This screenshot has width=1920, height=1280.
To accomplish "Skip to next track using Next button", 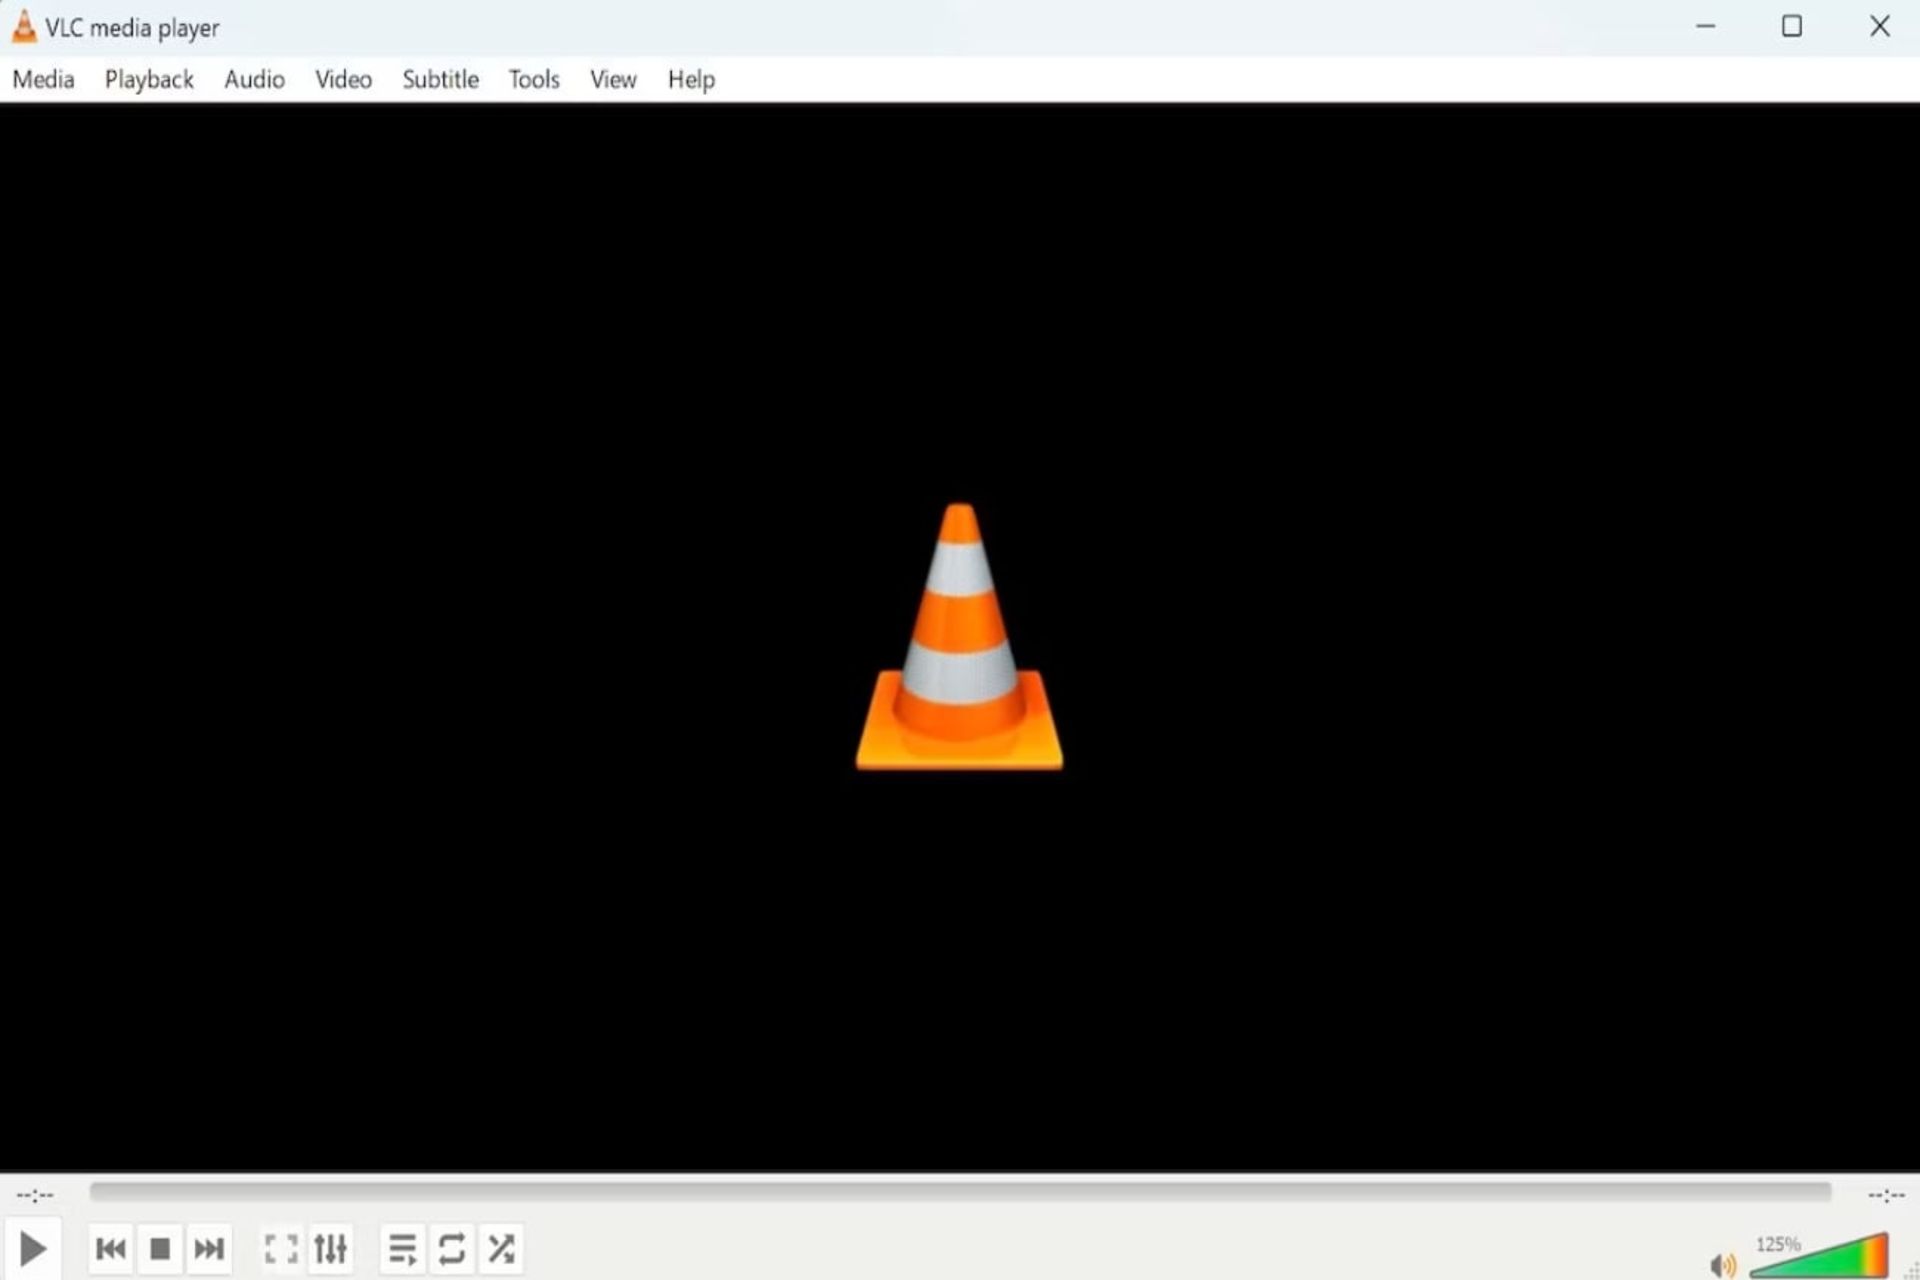I will tap(207, 1249).
